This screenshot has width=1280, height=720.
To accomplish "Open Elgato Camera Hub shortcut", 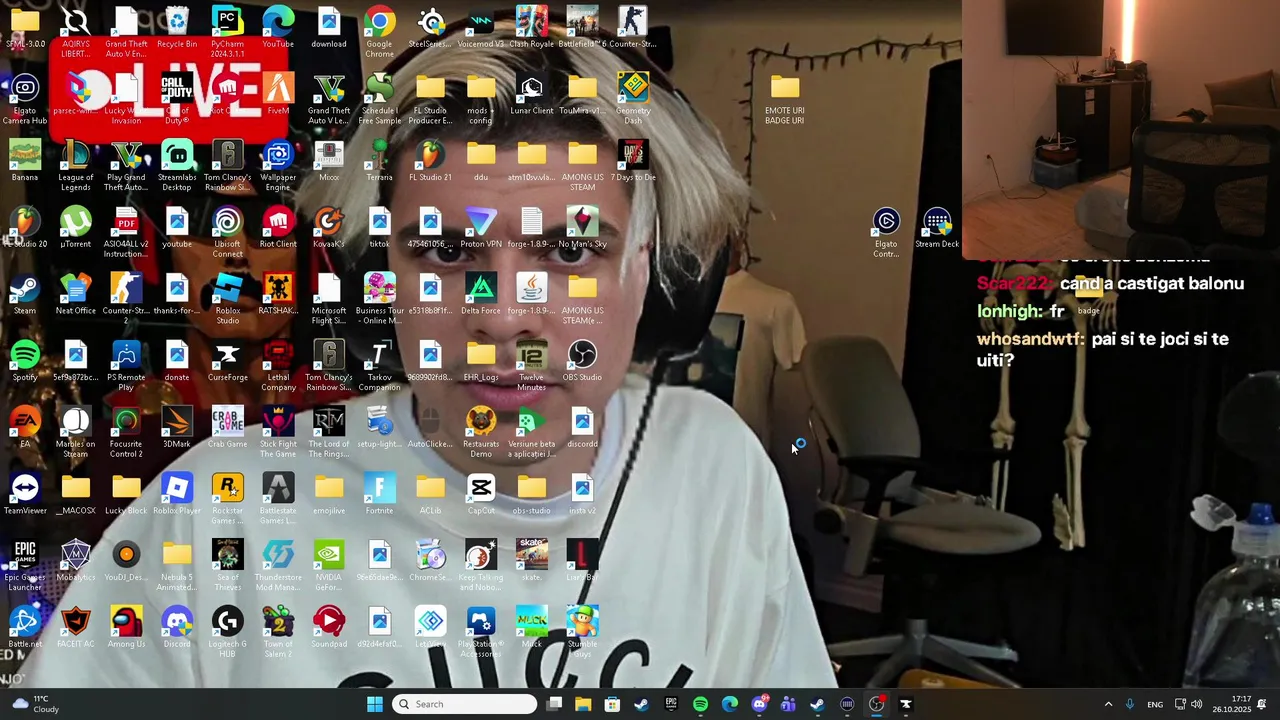I will coord(25,99).
